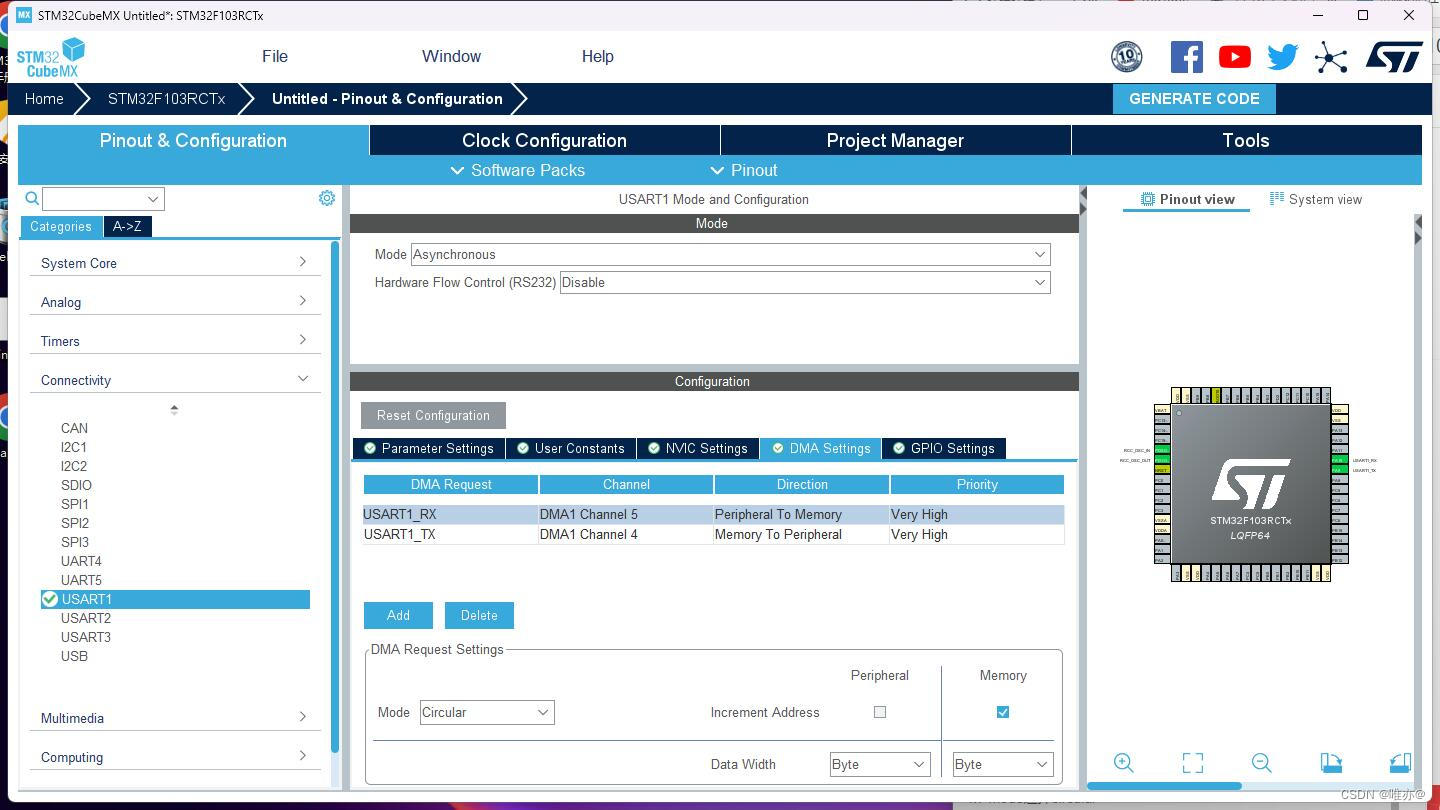Open categories settings gear icon
1440x810 pixels.
tap(327, 198)
